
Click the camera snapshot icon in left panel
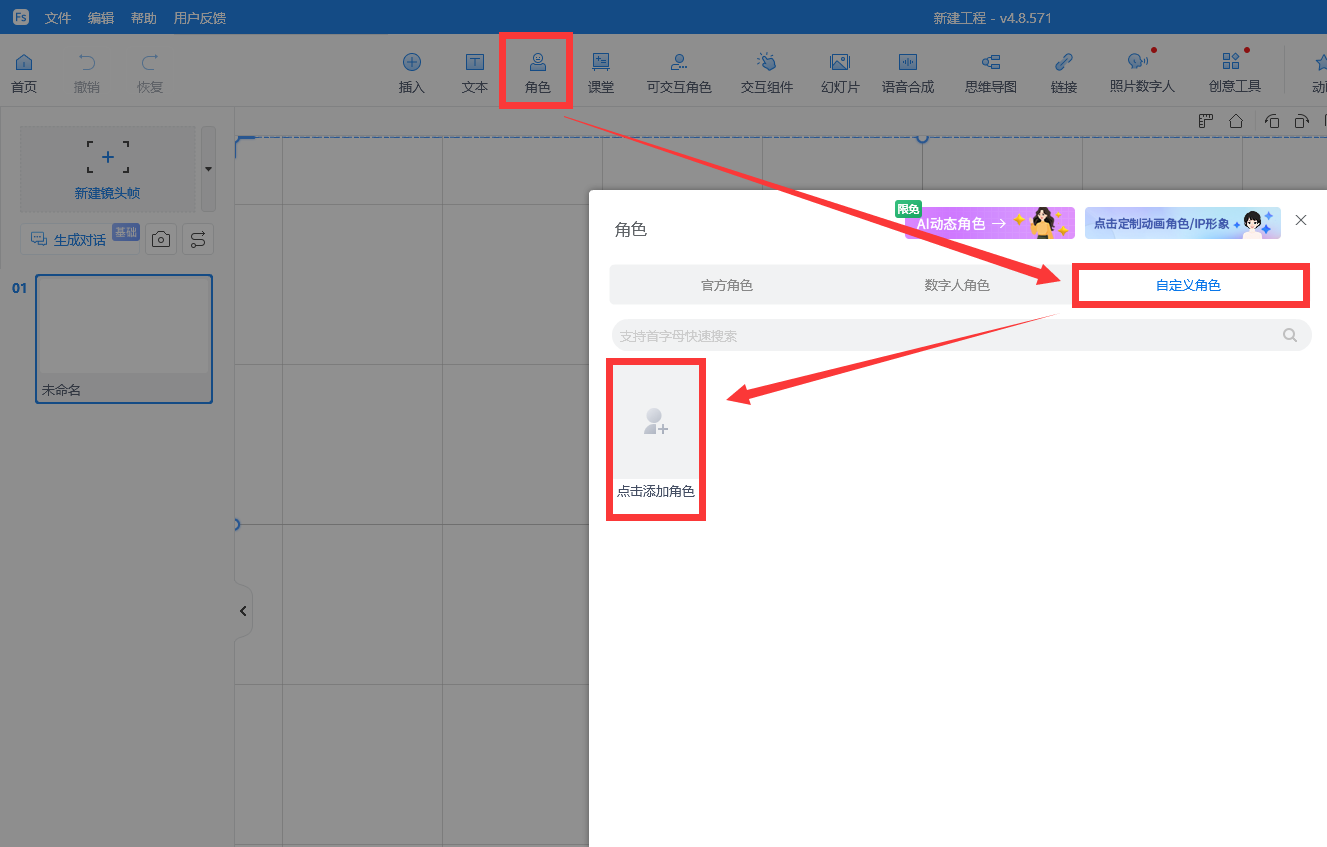coord(160,239)
